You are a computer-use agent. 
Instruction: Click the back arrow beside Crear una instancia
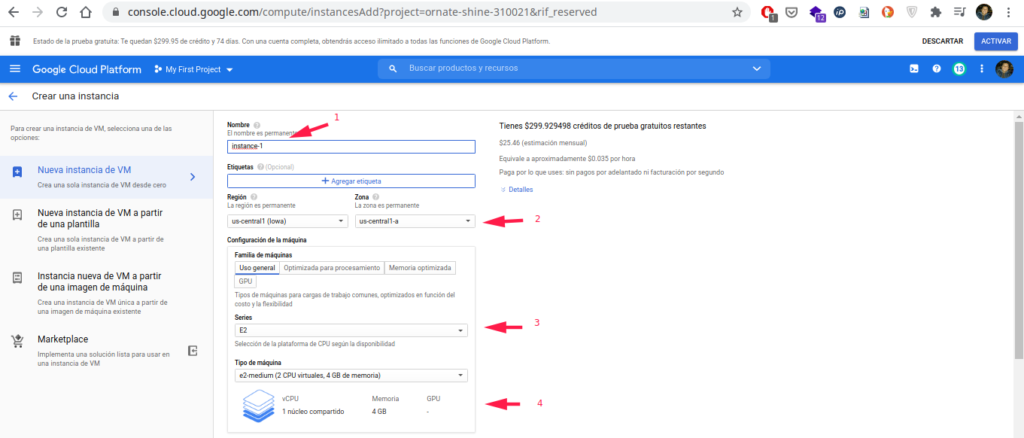[13, 96]
